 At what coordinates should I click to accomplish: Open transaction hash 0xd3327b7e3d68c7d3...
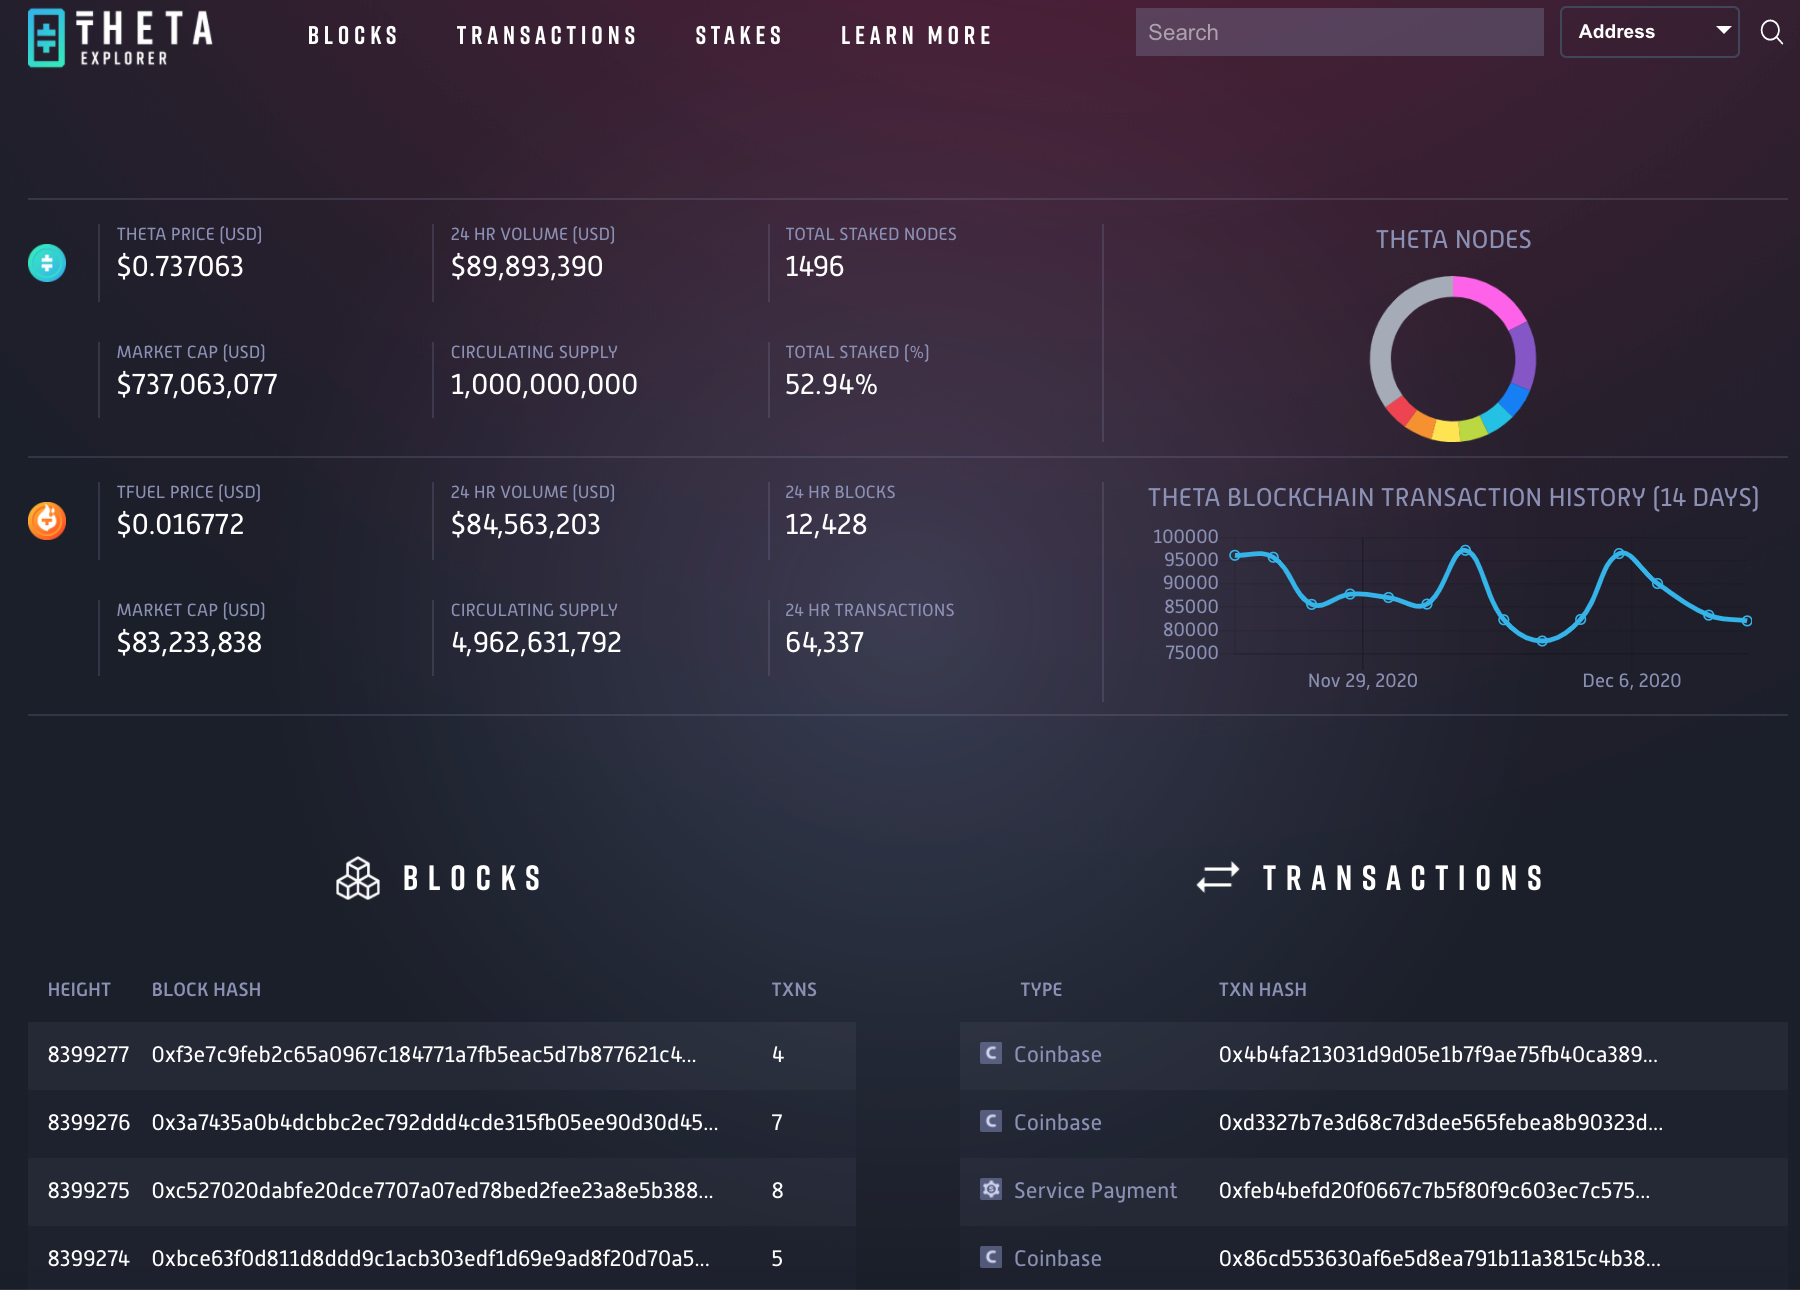point(1441,1123)
